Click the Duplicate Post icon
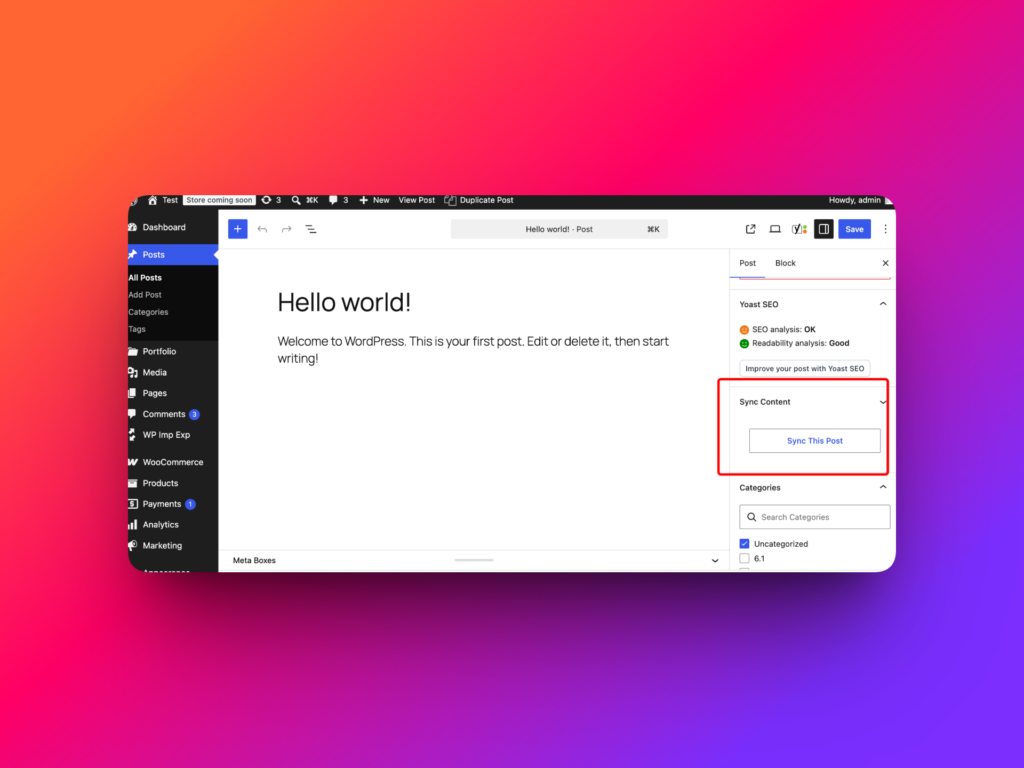Viewport: 1024px width, 768px height. point(450,200)
